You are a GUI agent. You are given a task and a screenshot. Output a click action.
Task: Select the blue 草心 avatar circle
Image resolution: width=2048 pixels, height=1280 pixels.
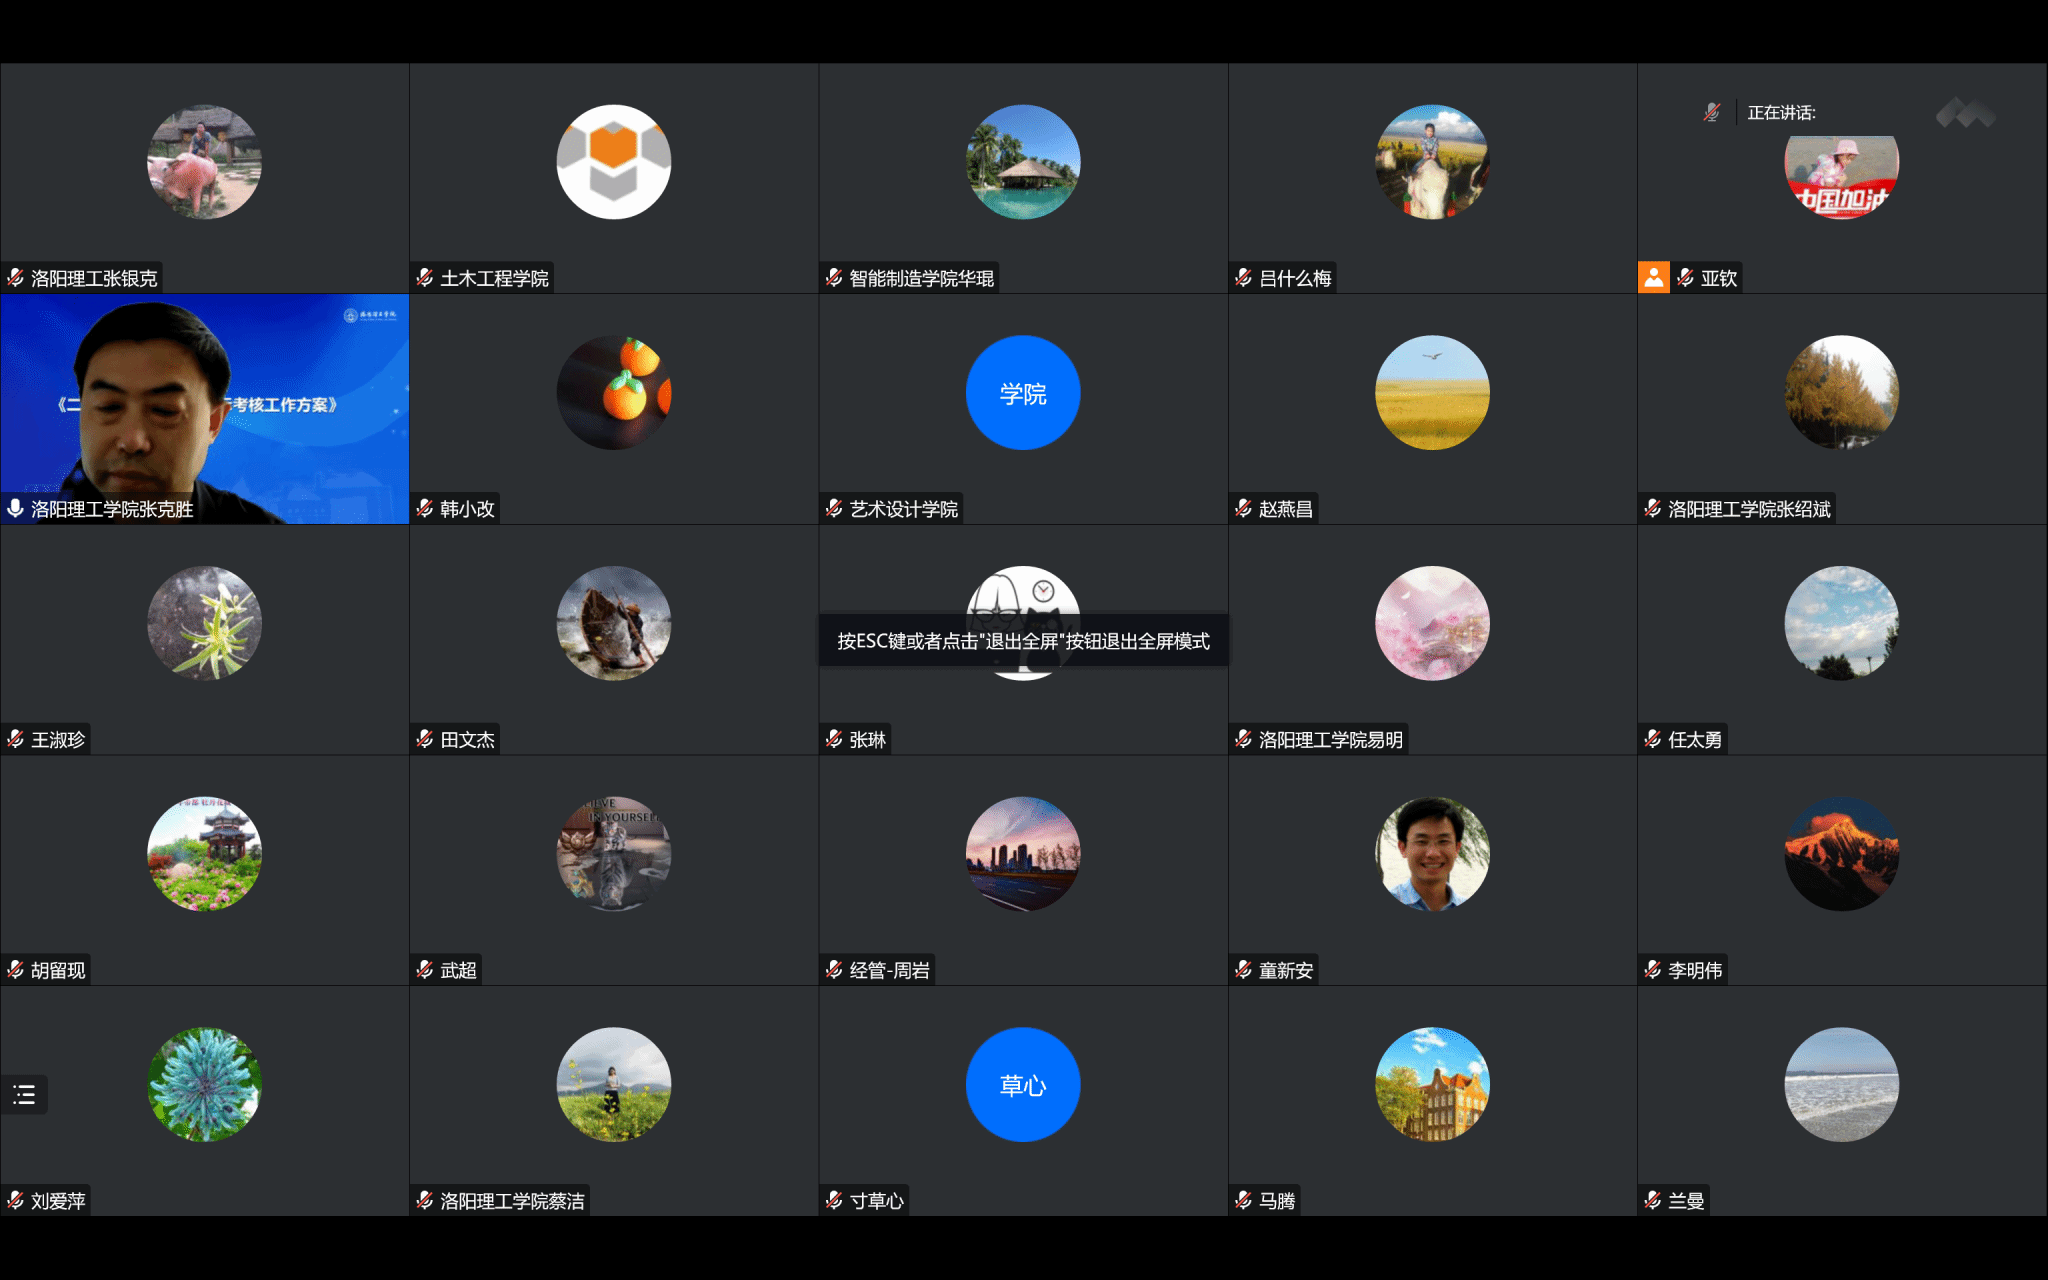pos(1022,1085)
